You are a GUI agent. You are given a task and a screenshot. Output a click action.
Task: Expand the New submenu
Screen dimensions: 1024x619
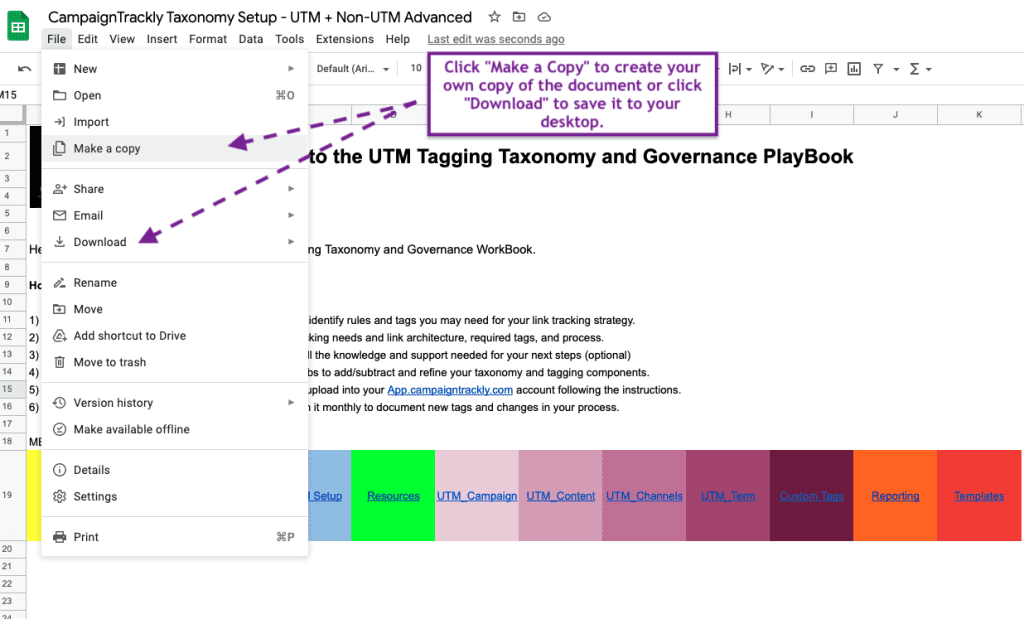[x=291, y=69]
